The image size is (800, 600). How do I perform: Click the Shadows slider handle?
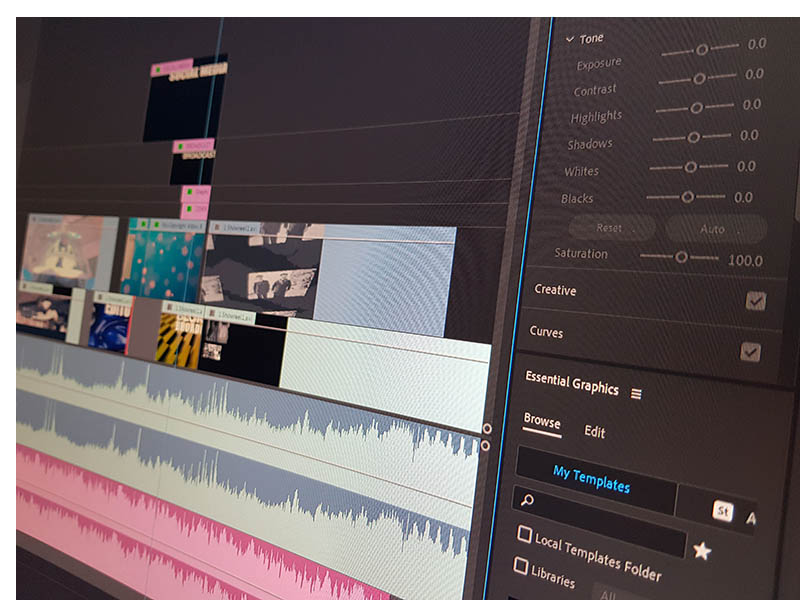pos(693,137)
